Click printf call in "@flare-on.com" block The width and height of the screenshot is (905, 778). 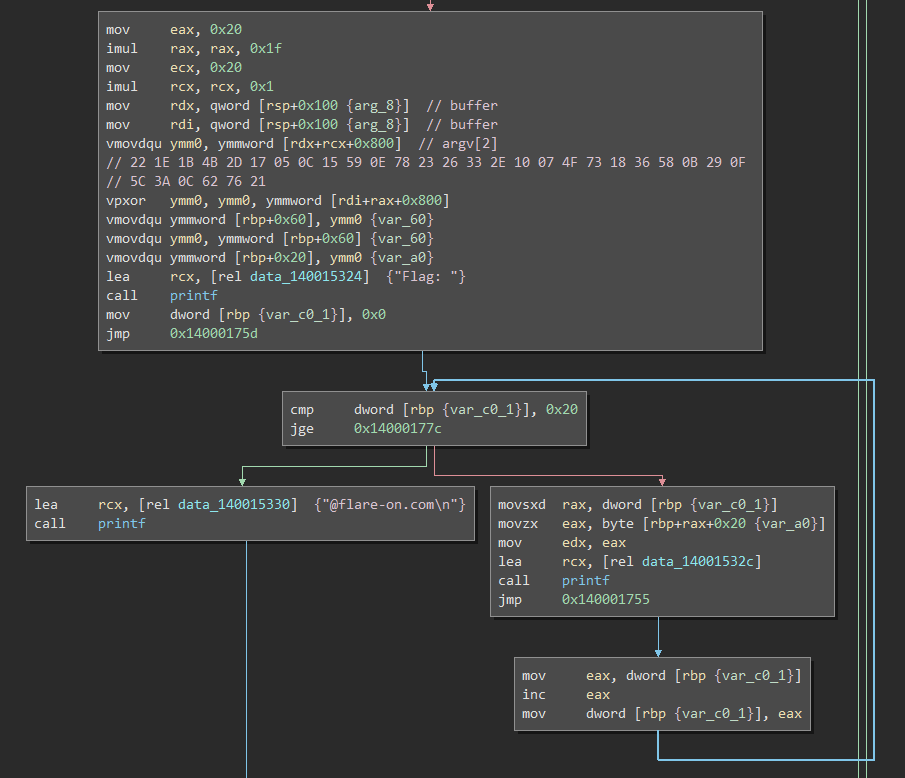121,523
